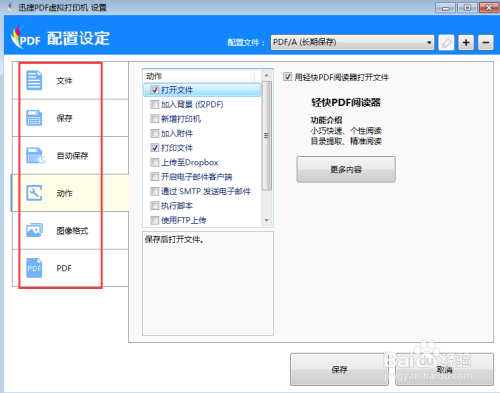Uncheck the 打开文件 action
This screenshot has width=500, height=393.
[155, 90]
